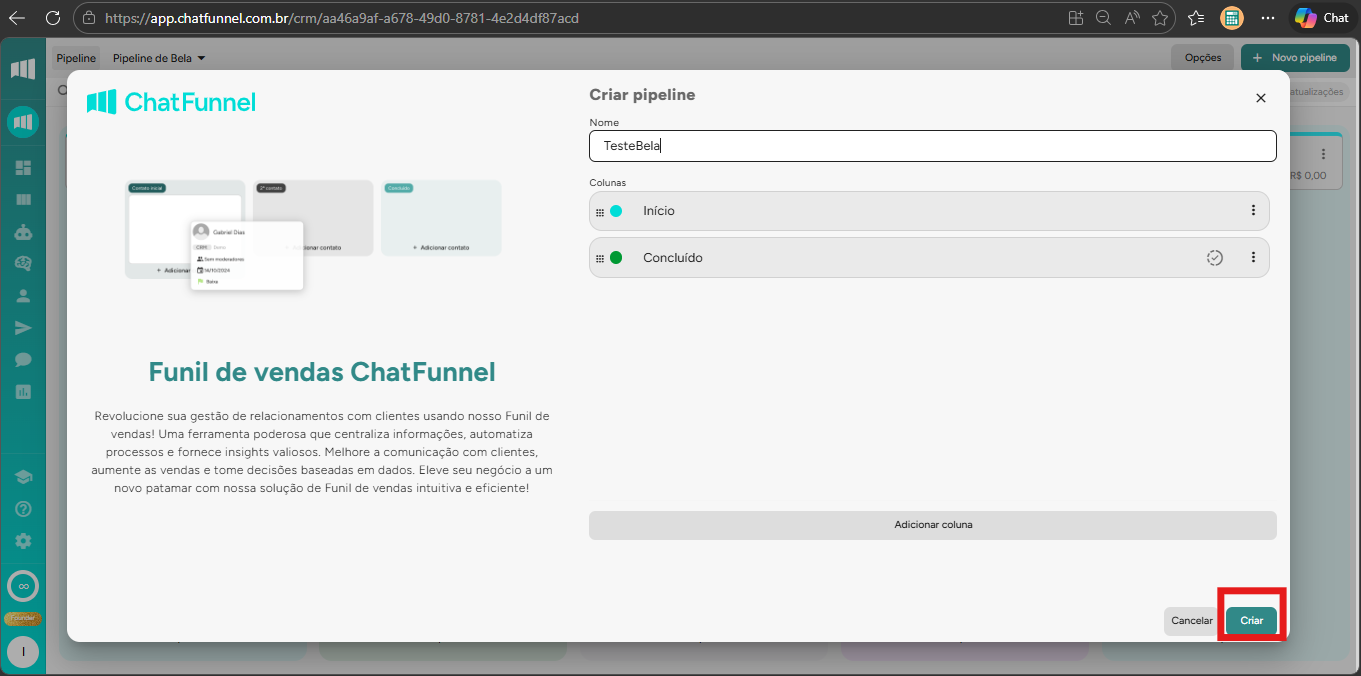
Task: Click the Founder badge in sidebar
Action: pyautogui.click(x=23, y=618)
